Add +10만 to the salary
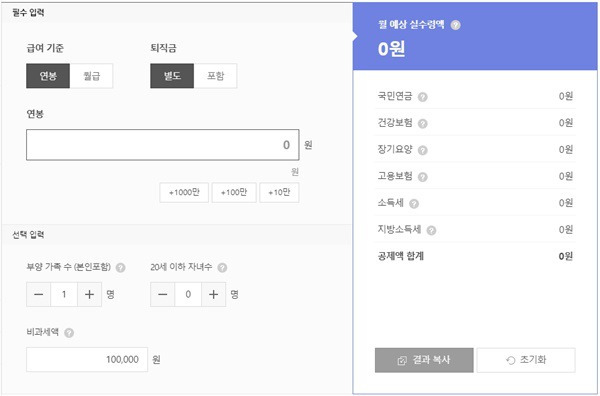This screenshot has width=600, height=396. [x=279, y=192]
